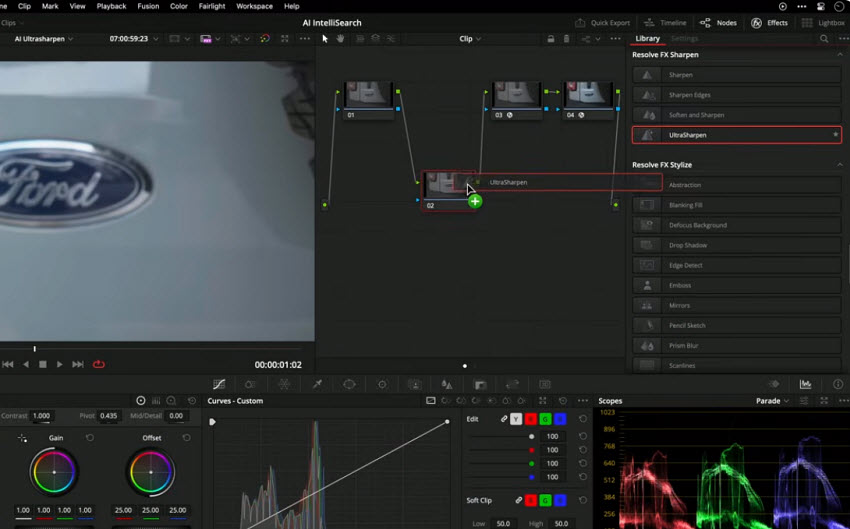Select the Sharpen Edges effect

[x=737, y=95]
